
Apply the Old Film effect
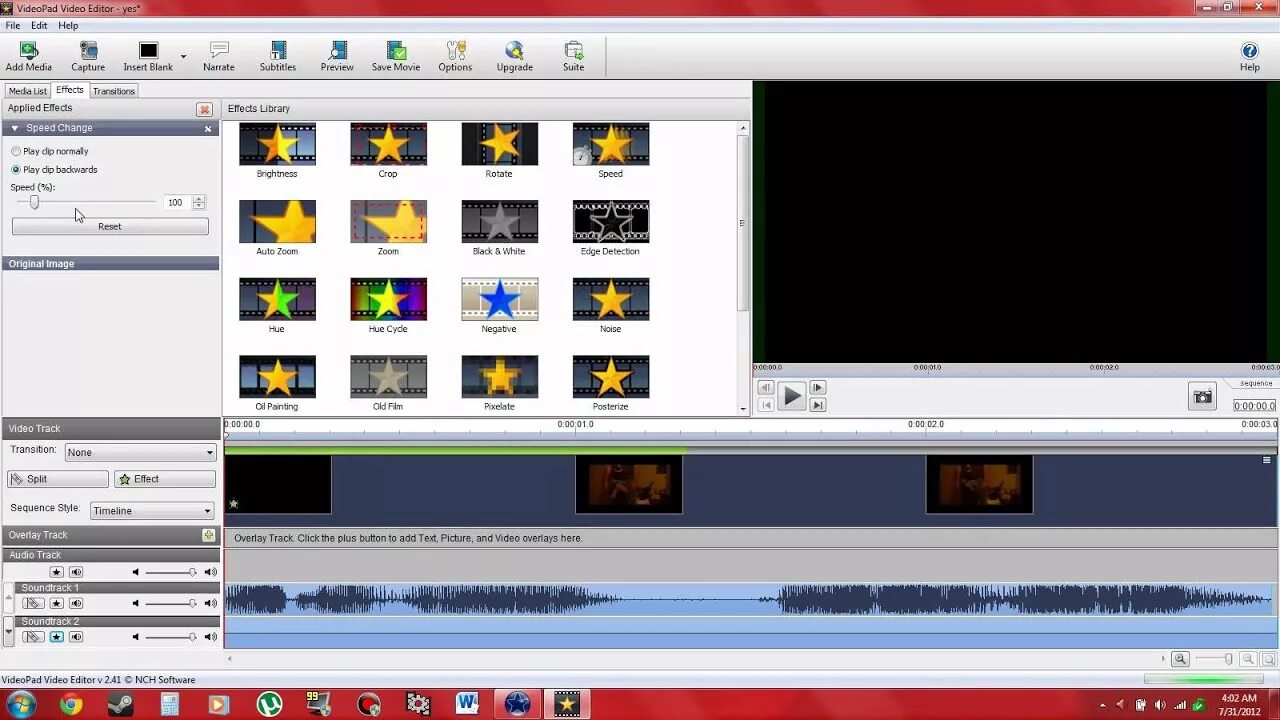coord(388,384)
